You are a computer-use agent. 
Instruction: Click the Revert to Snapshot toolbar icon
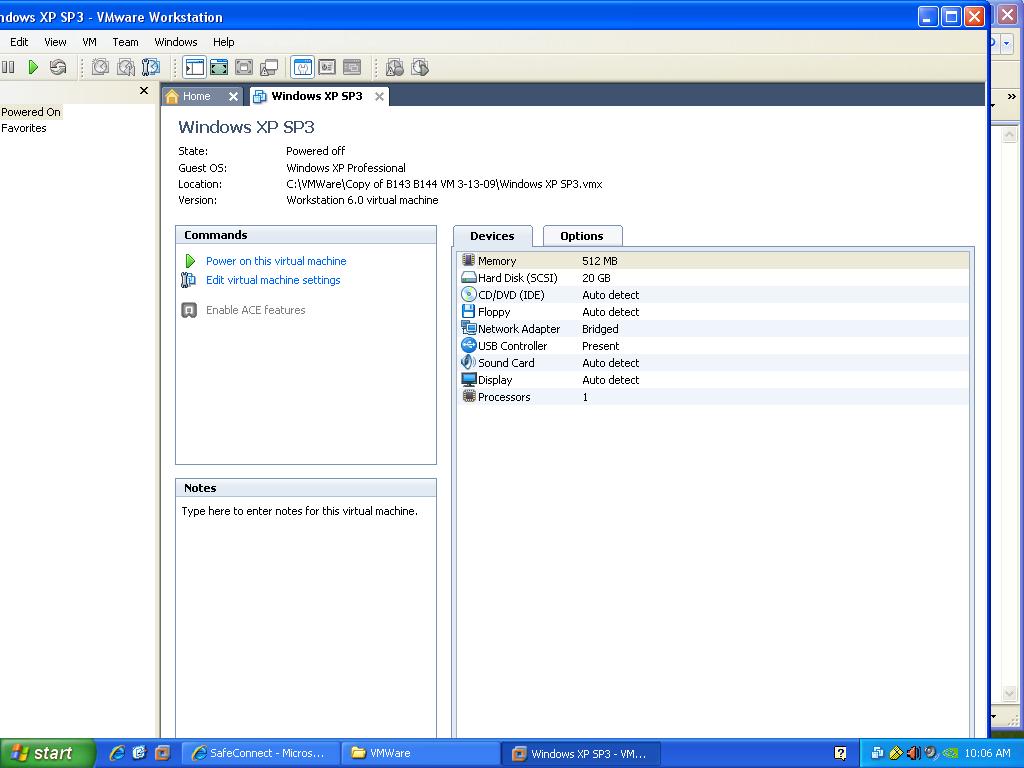125,67
